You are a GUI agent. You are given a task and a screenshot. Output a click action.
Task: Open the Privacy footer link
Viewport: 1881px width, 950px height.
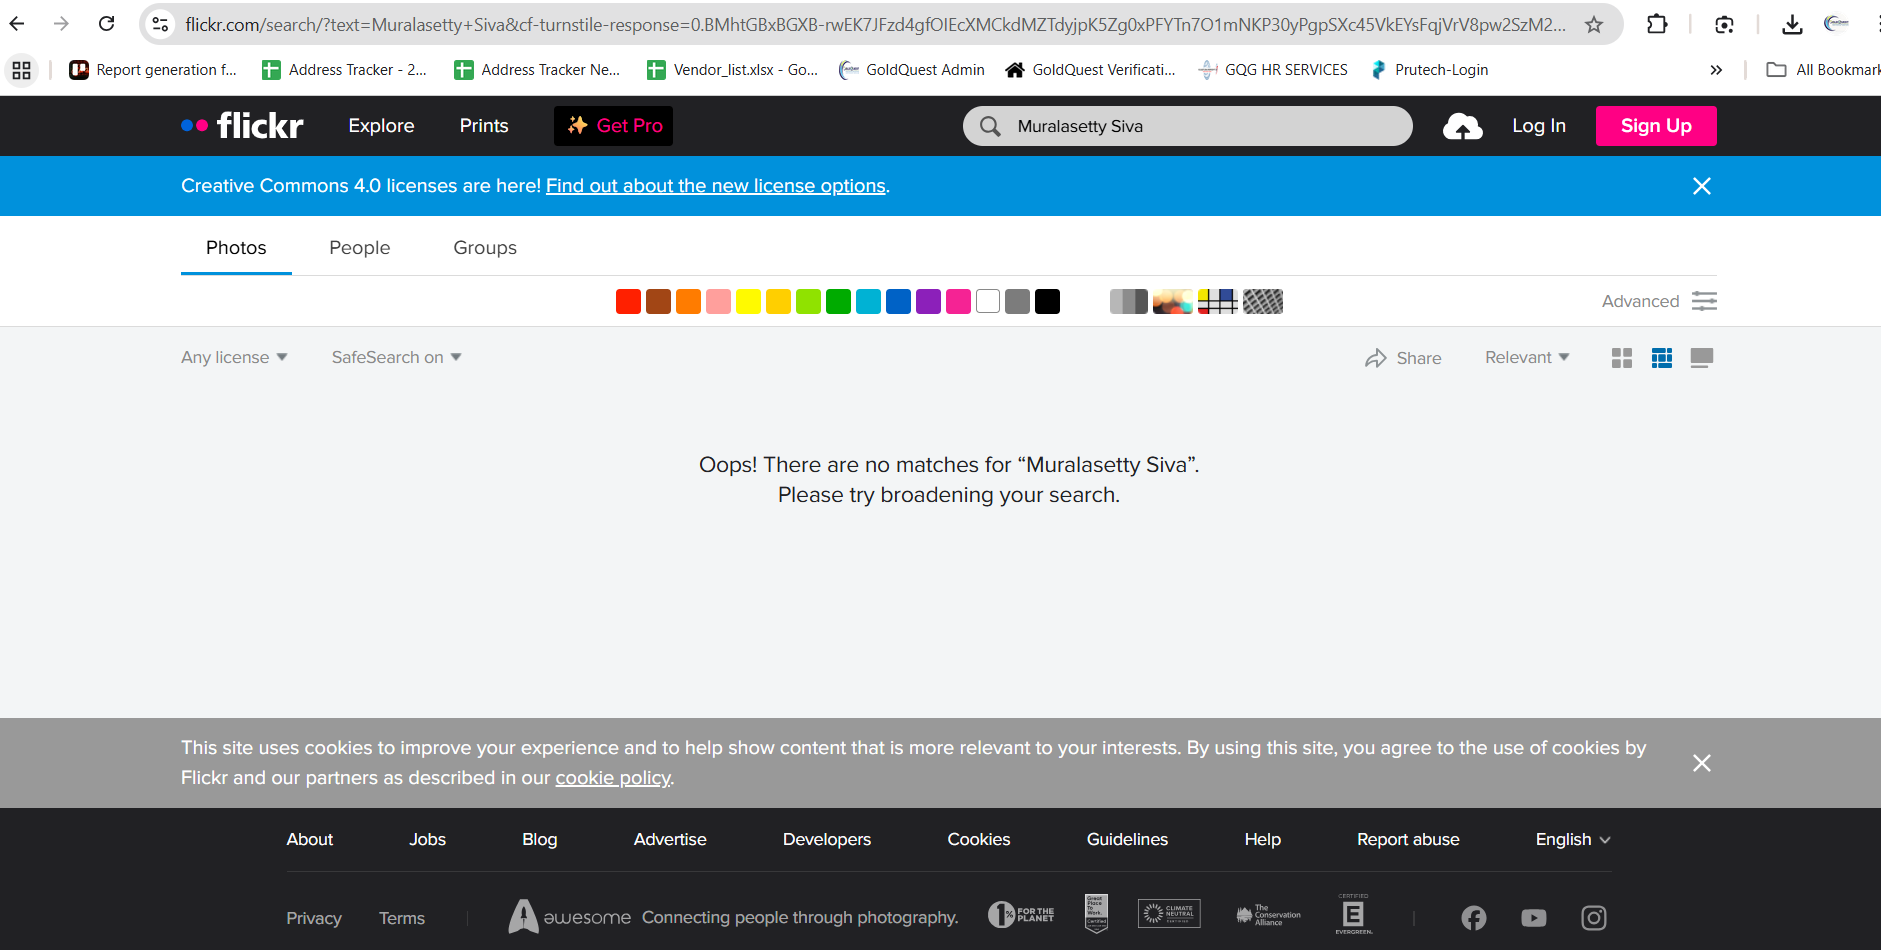314,918
